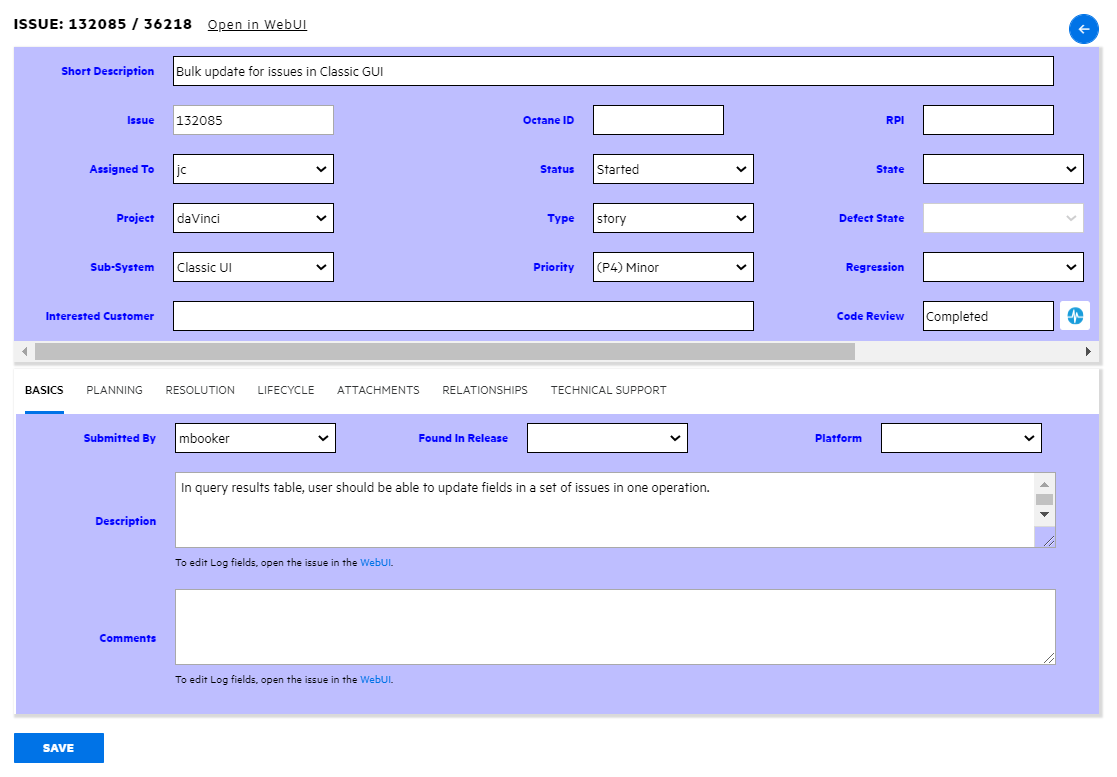The height and width of the screenshot is (777, 1117).
Task: Switch to the Planning tab
Action: [x=114, y=390]
